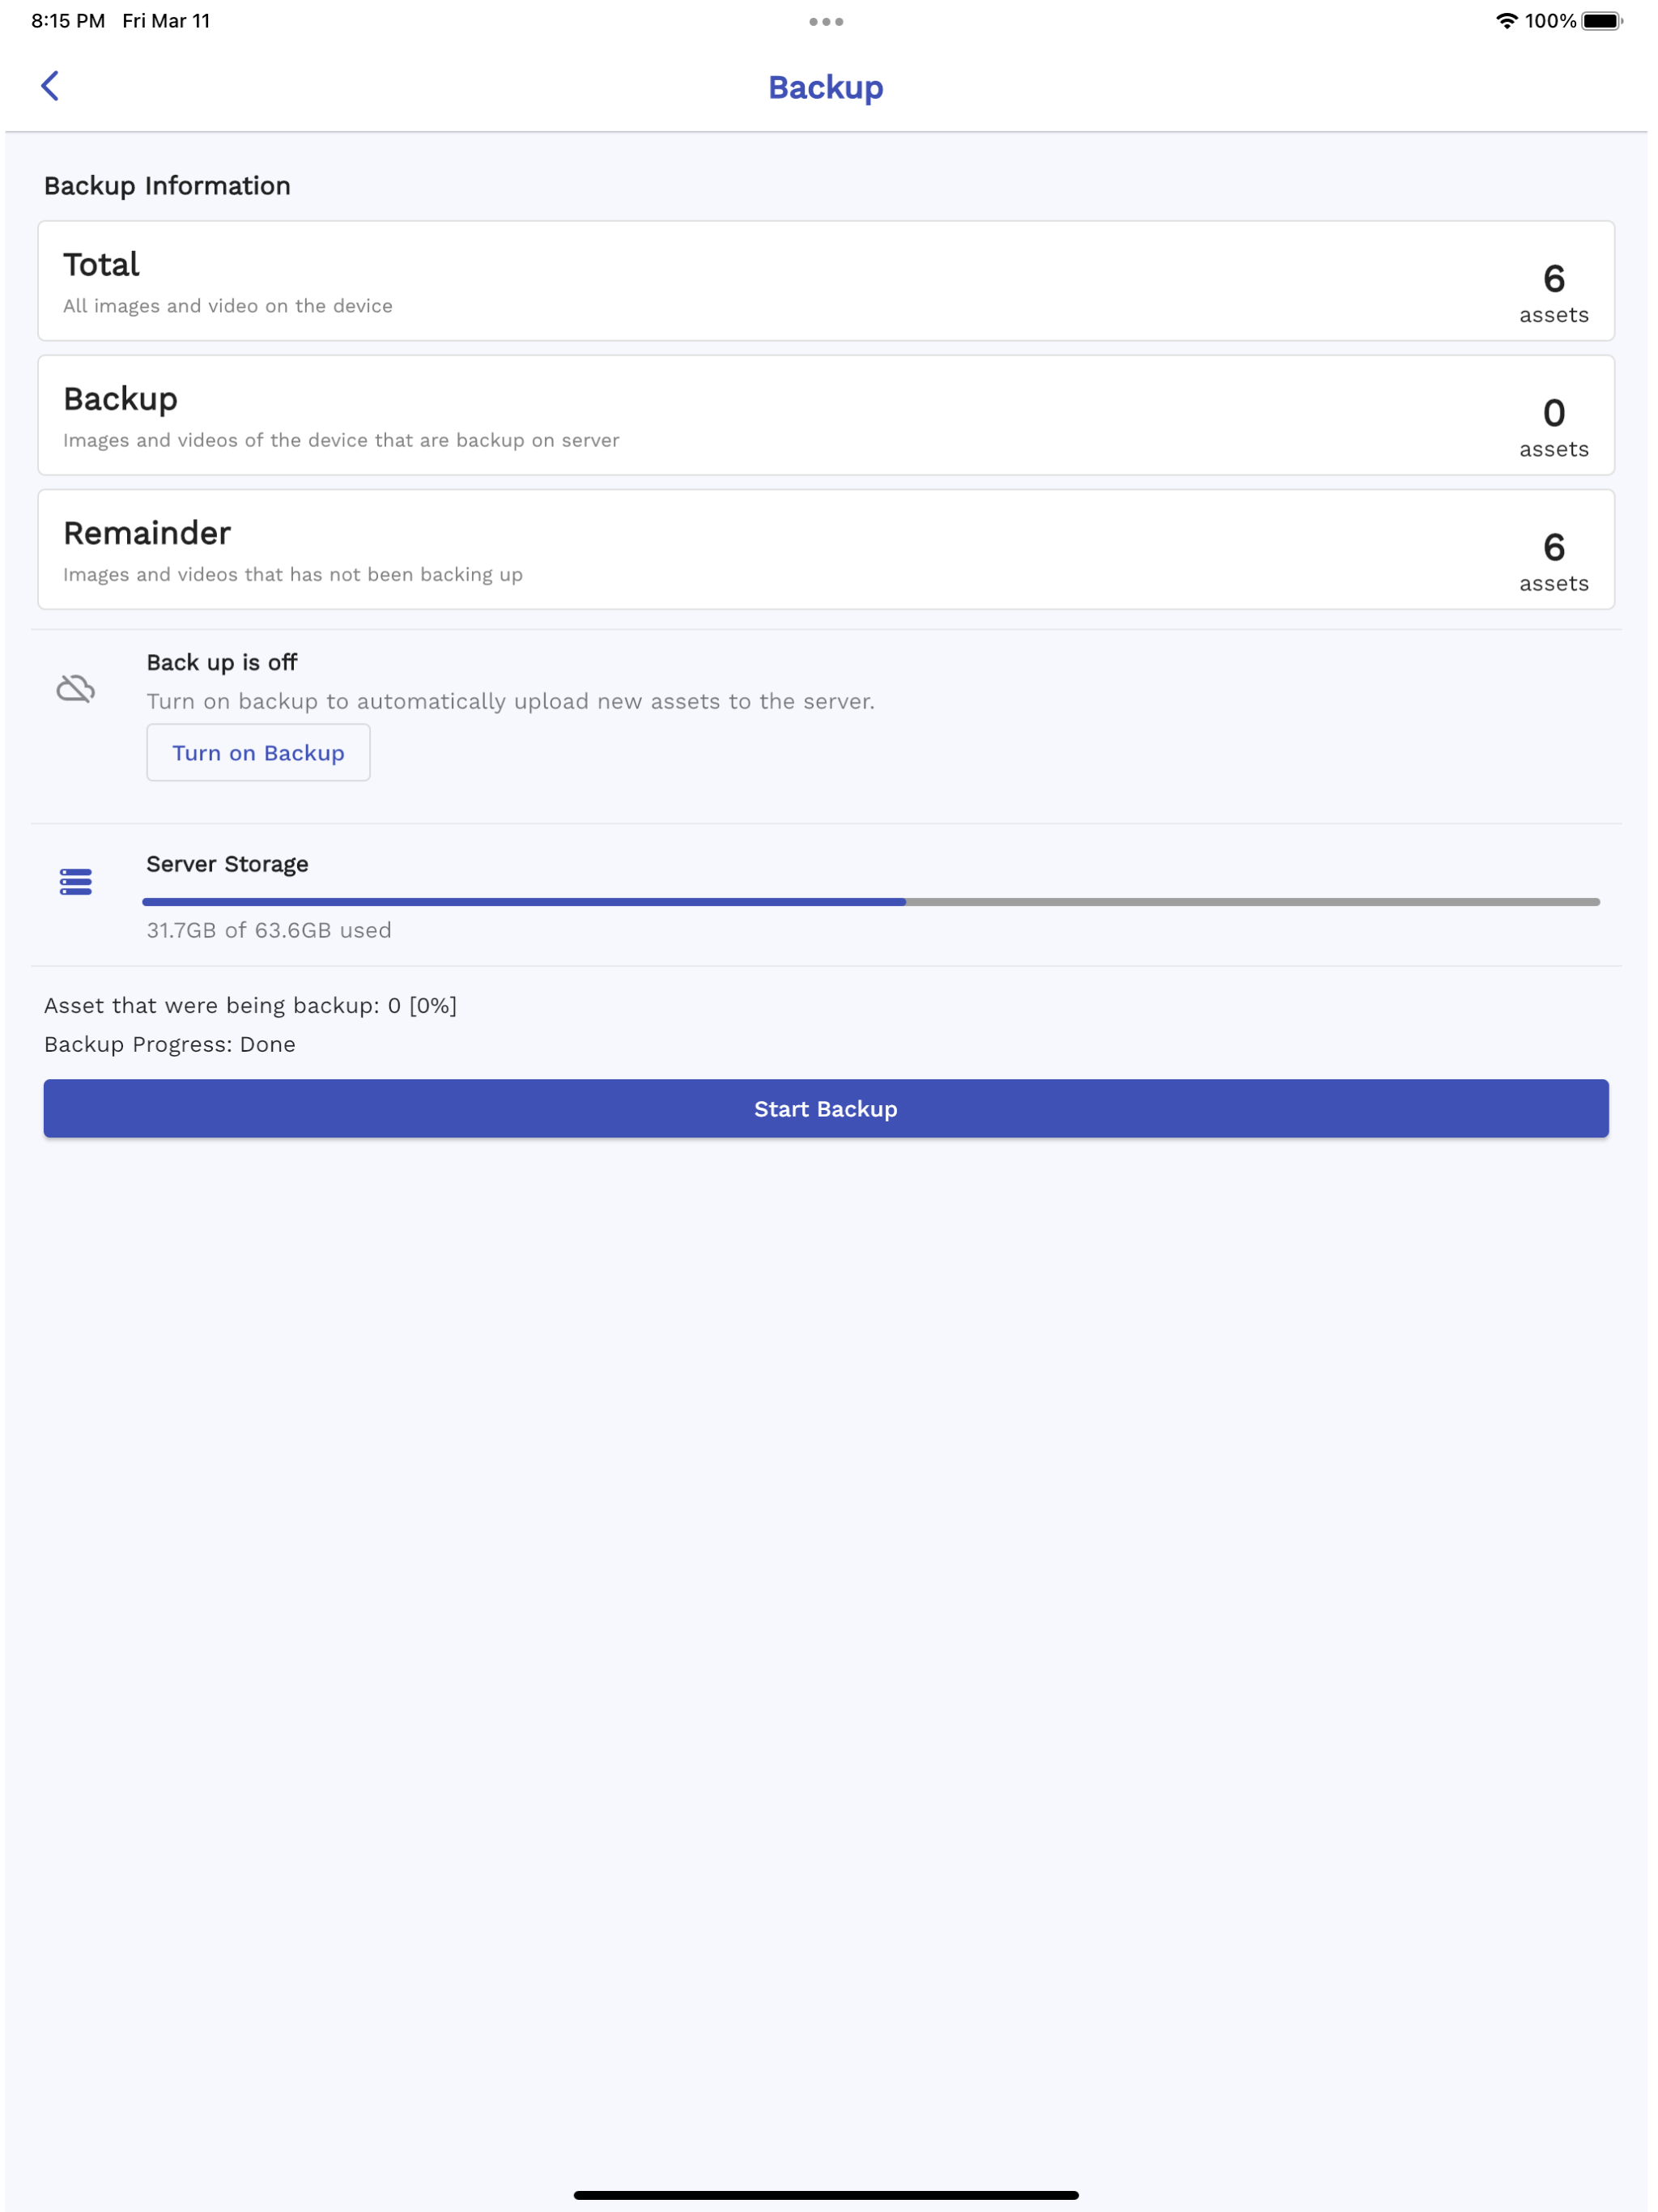Viewport: 1658px width, 2212px height.
Task: Open iPad multitasking via the three-dot indicator
Action: 826,20
